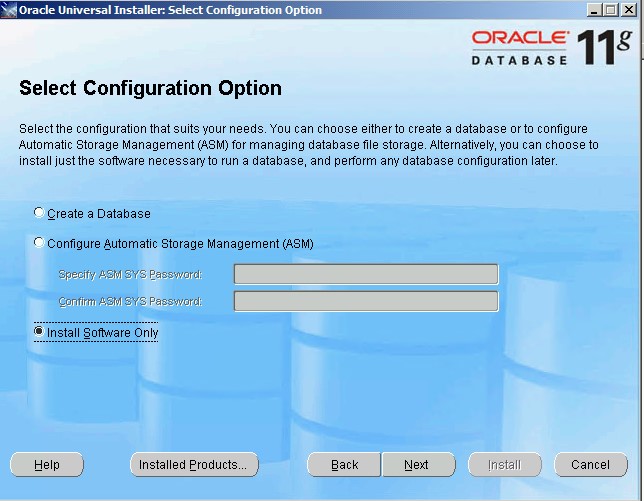The width and height of the screenshot is (644, 501).
Task: Go Back to the previous step
Action: [344, 465]
